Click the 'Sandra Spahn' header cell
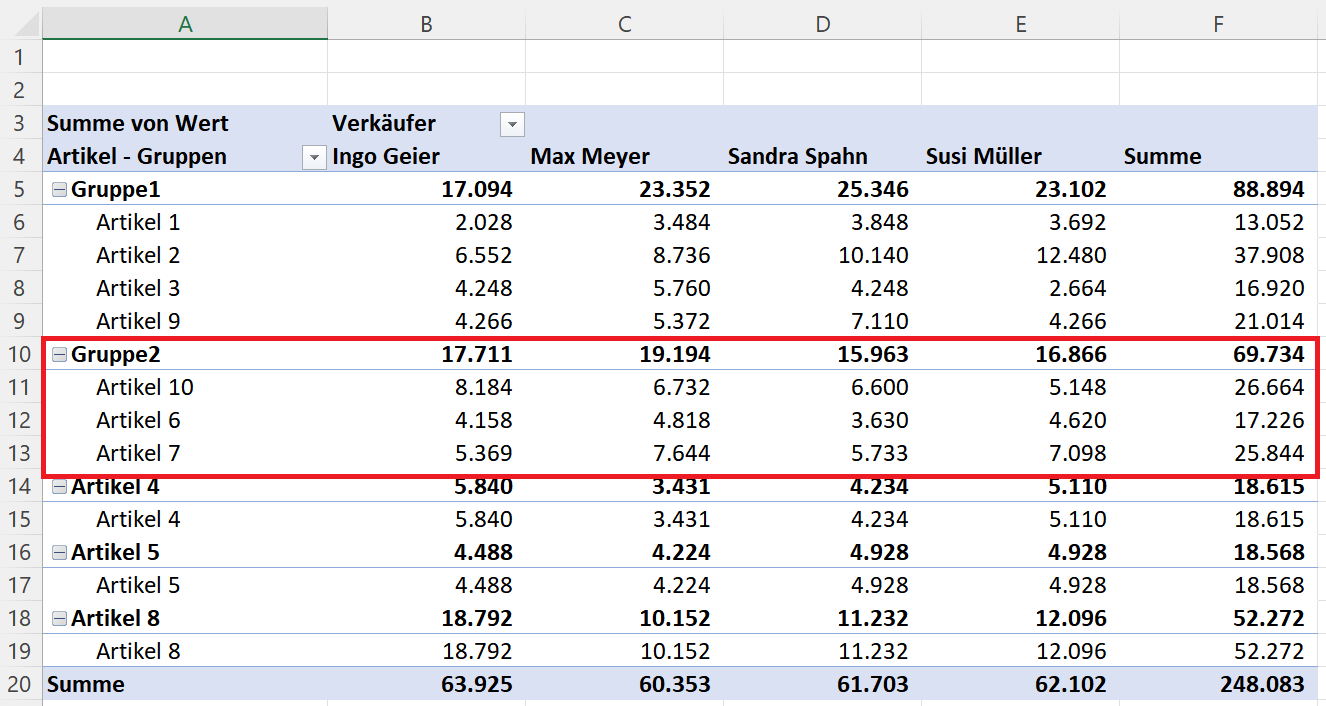Image resolution: width=1326 pixels, height=706 pixels. pos(822,156)
